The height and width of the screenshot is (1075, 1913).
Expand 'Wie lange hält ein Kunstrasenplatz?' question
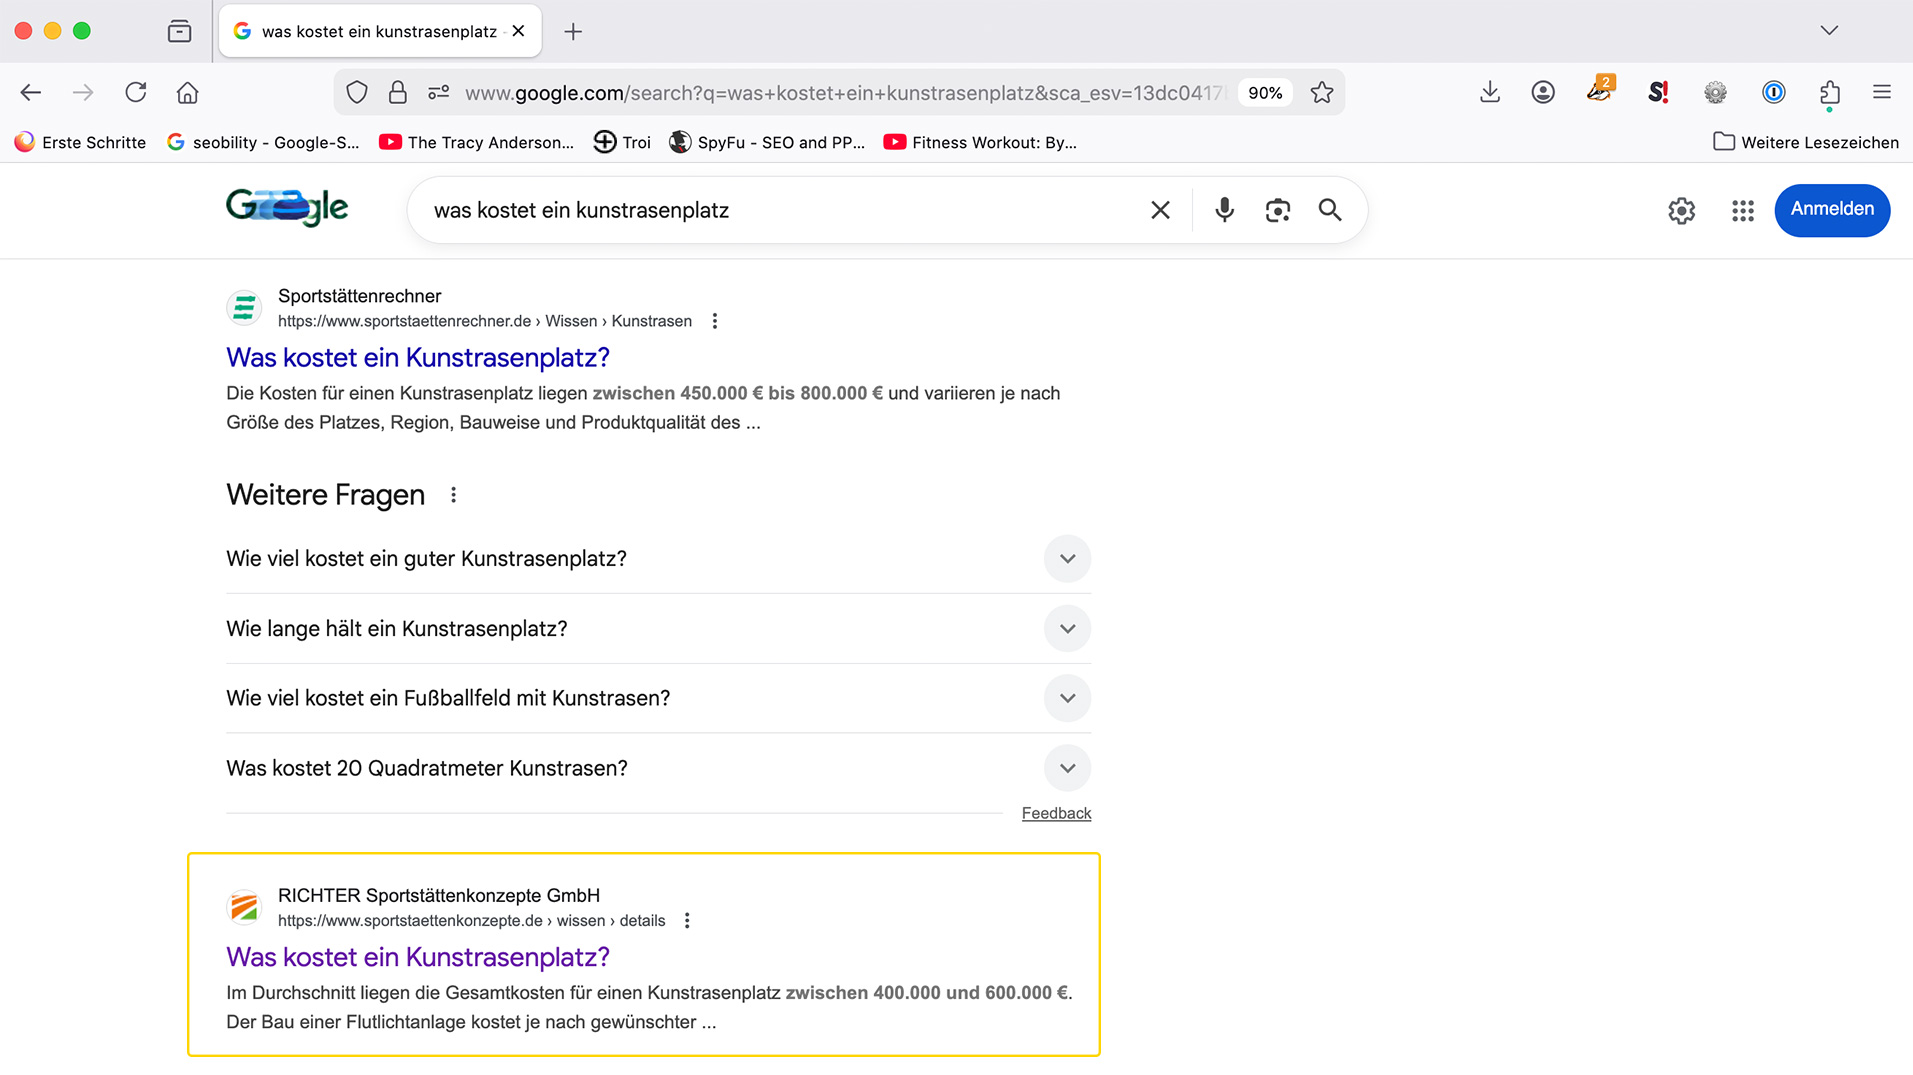click(1067, 629)
